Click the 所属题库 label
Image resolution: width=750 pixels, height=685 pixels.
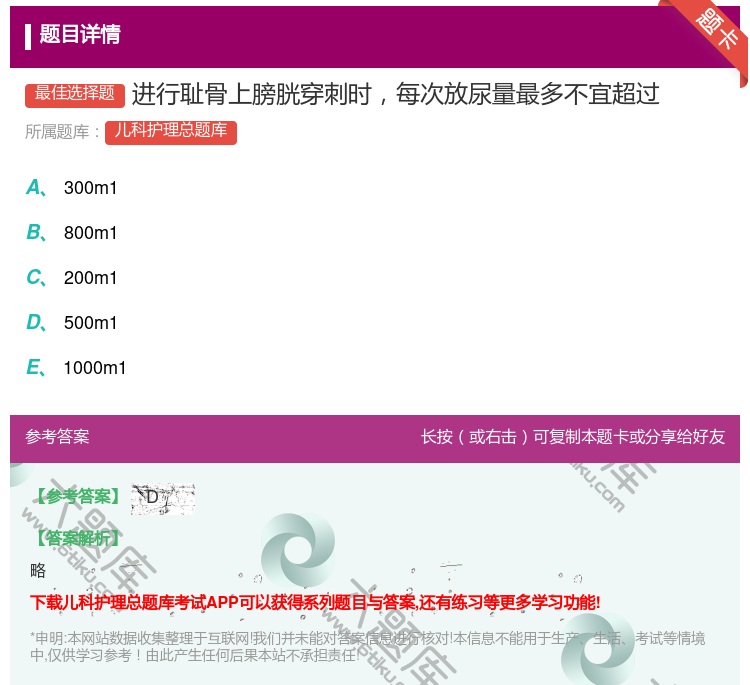coord(63,132)
